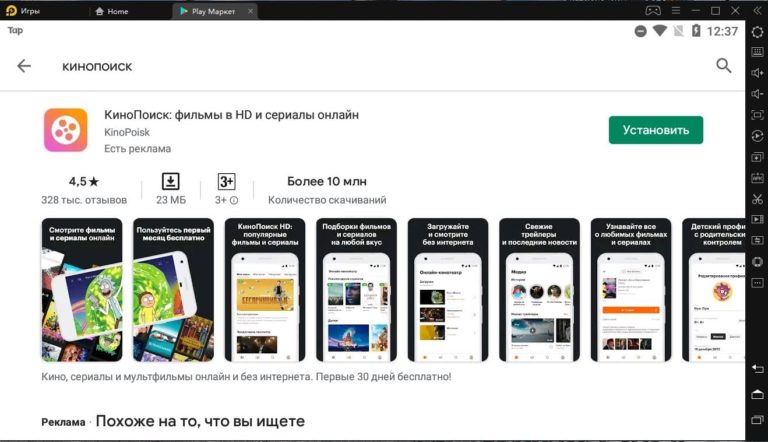The width and height of the screenshot is (768, 442).
Task: Open keyboard mapping icon in sidebar
Action: click(x=757, y=52)
